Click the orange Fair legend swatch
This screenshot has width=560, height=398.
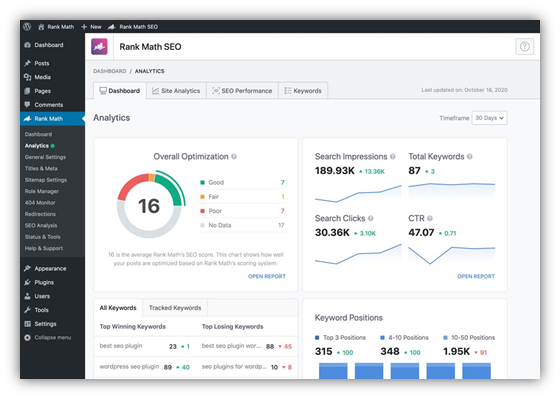(202, 197)
